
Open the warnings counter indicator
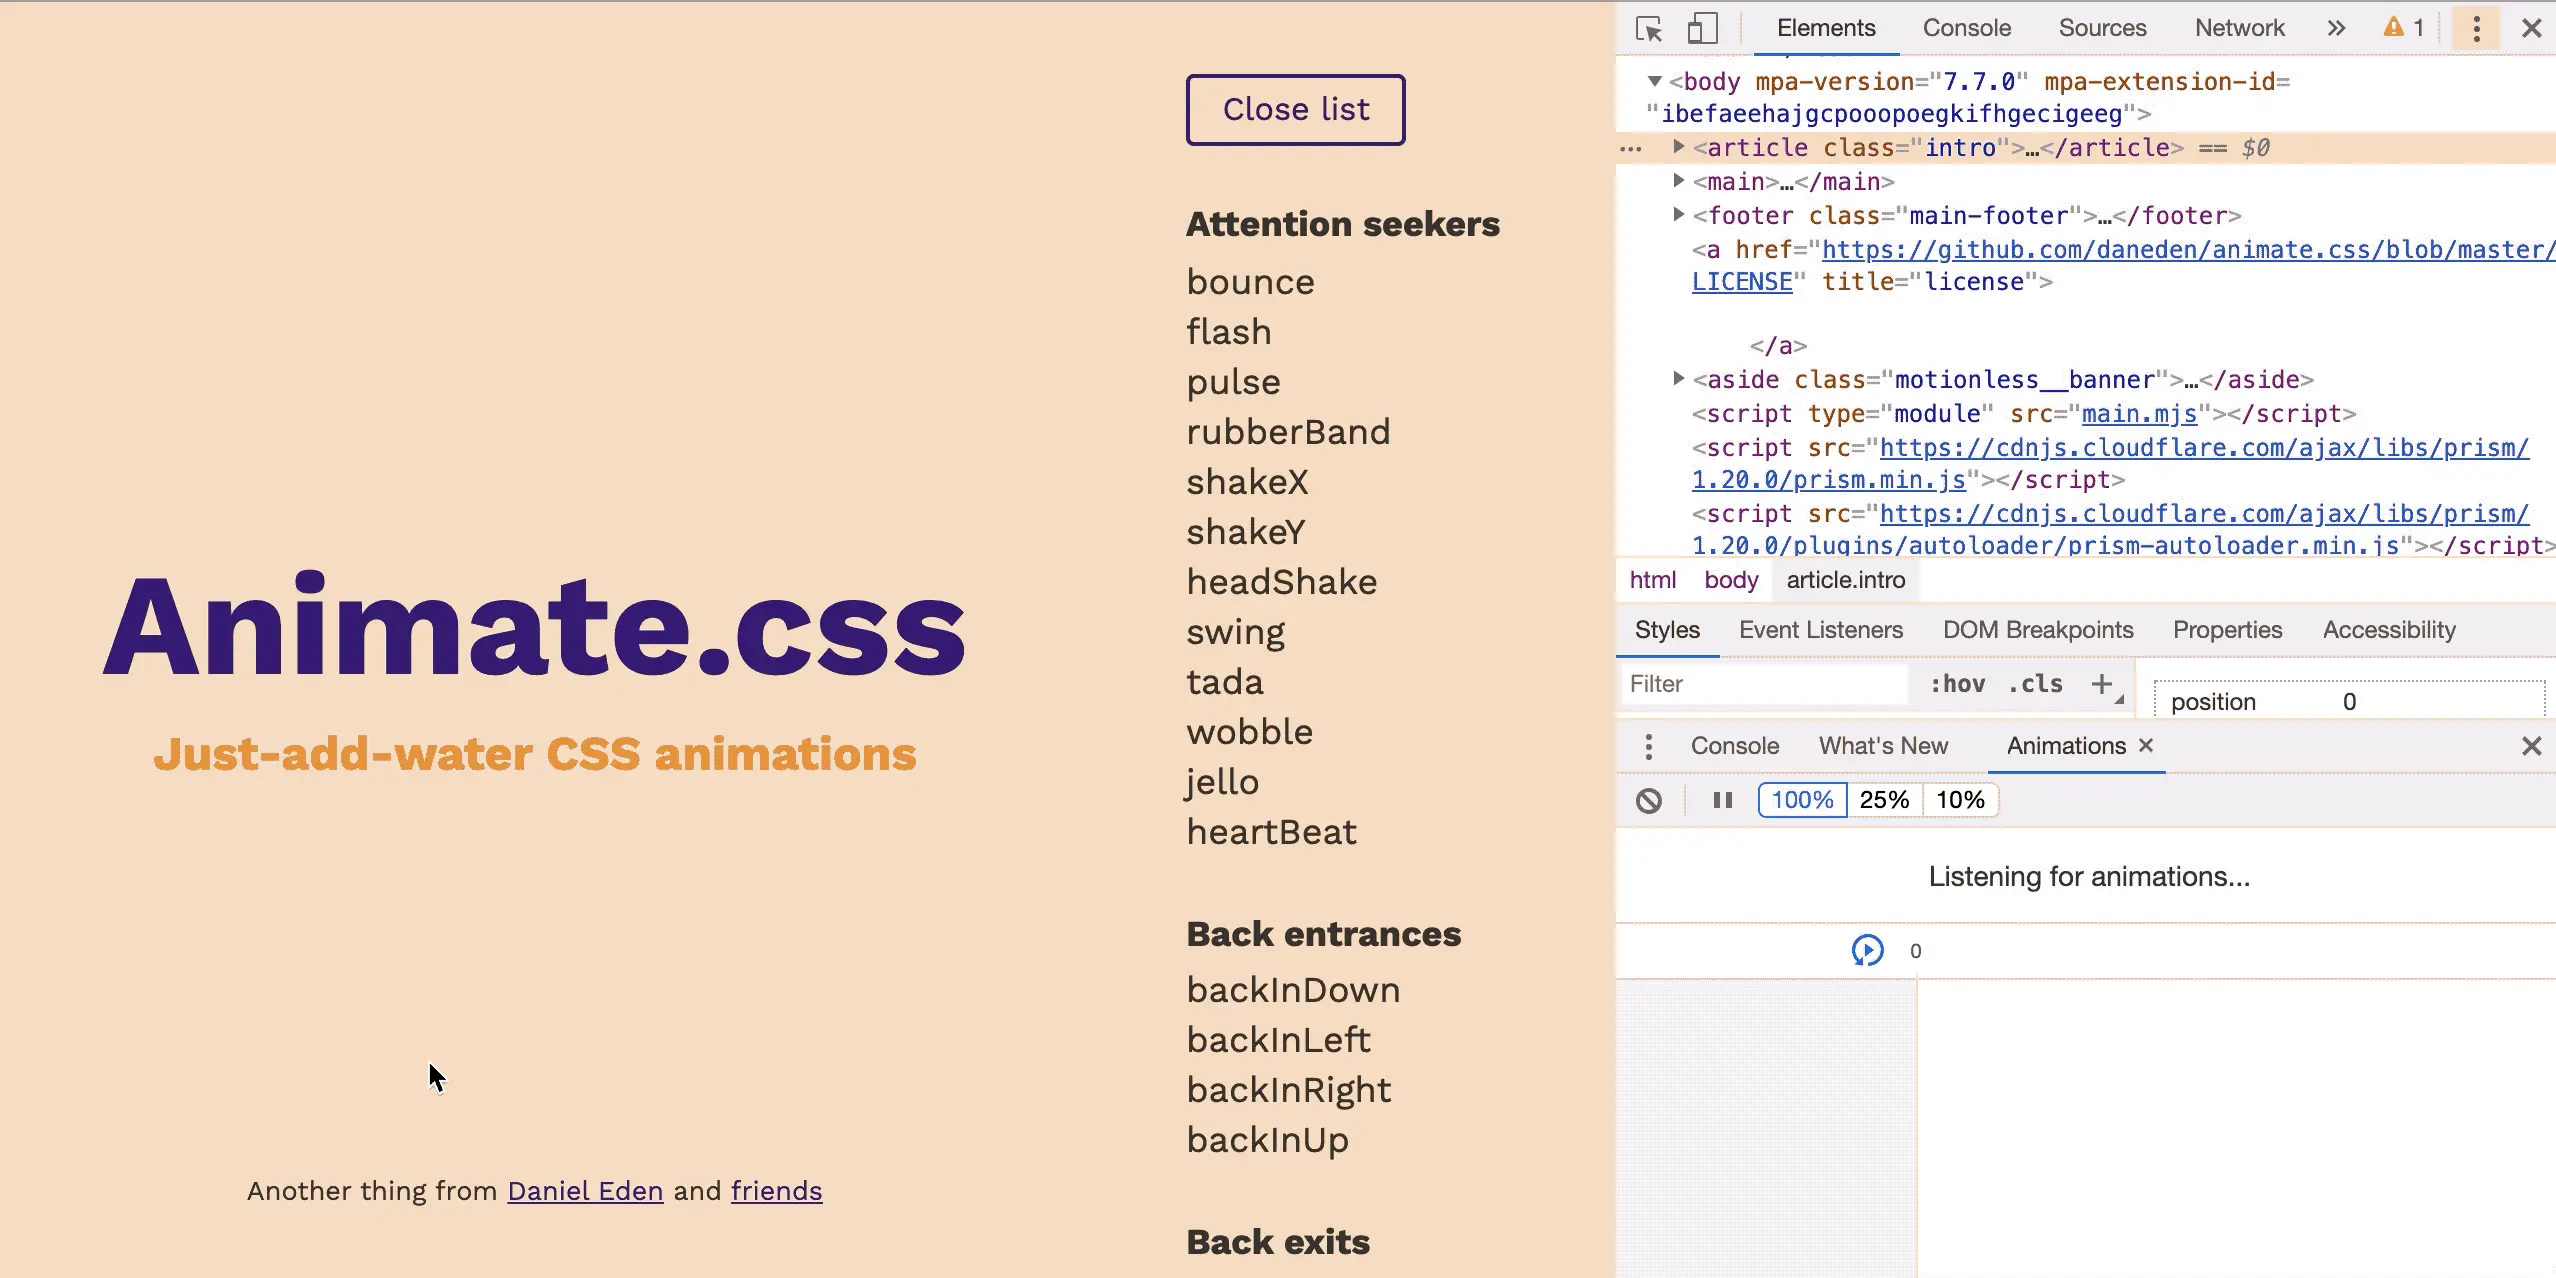[2404, 28]
